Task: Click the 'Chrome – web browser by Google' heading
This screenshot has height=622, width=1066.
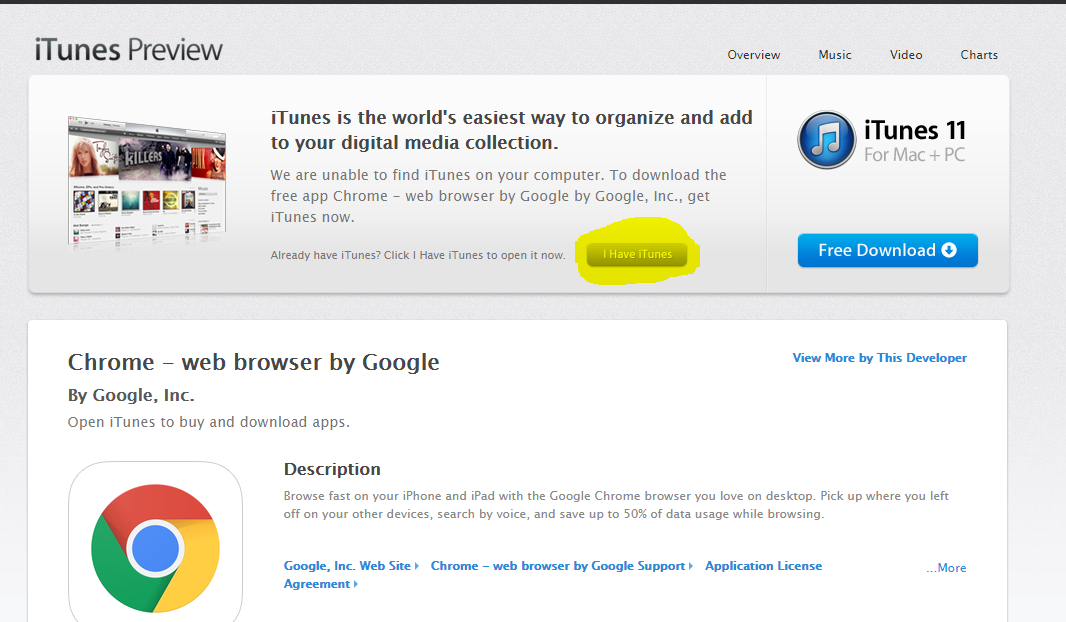Action: (x=254, y=362)
